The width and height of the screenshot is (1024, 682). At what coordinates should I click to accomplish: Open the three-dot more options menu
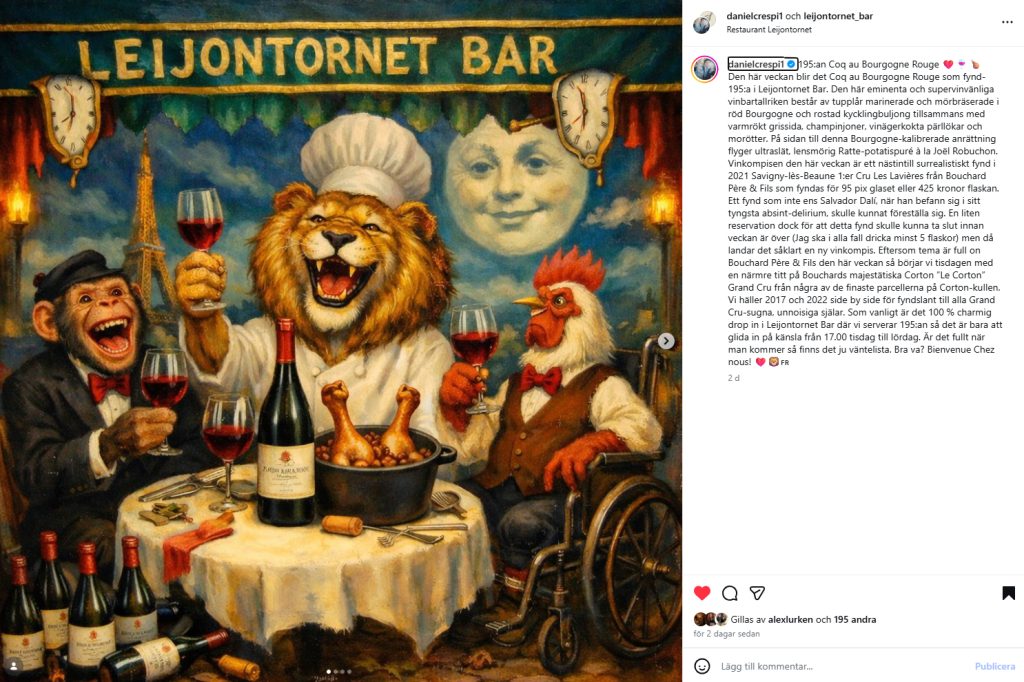pyautogui.click(x=1007, y=22)
